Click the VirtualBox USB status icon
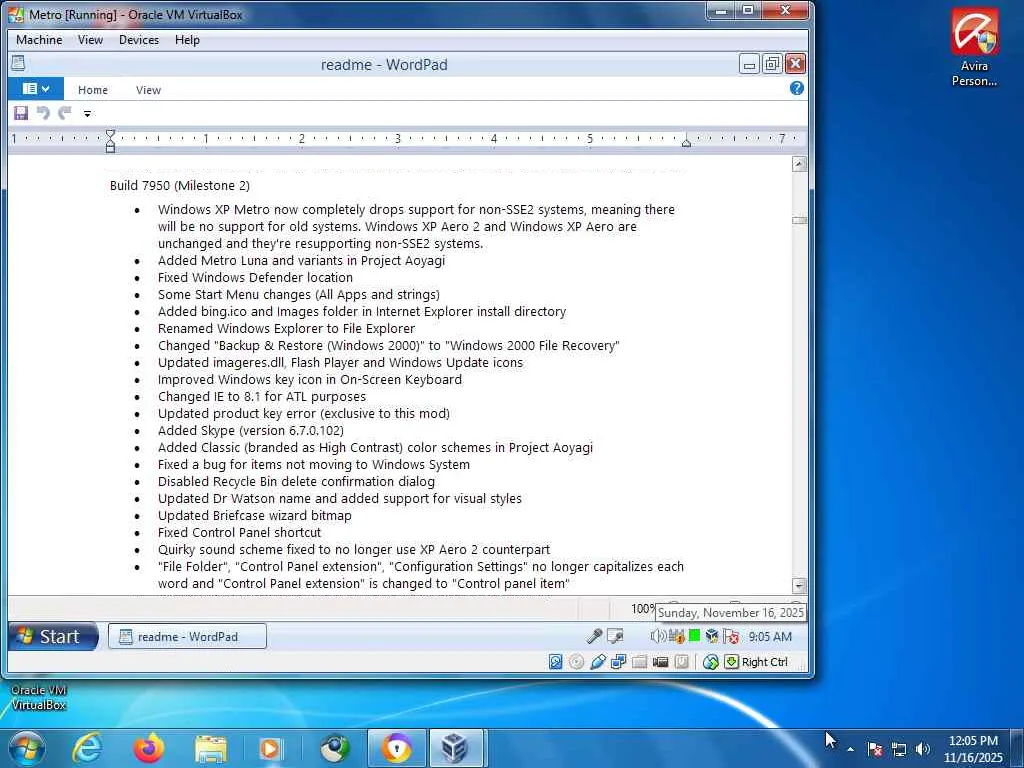The width and height of the screenshot is (1024, 768). 598,662
